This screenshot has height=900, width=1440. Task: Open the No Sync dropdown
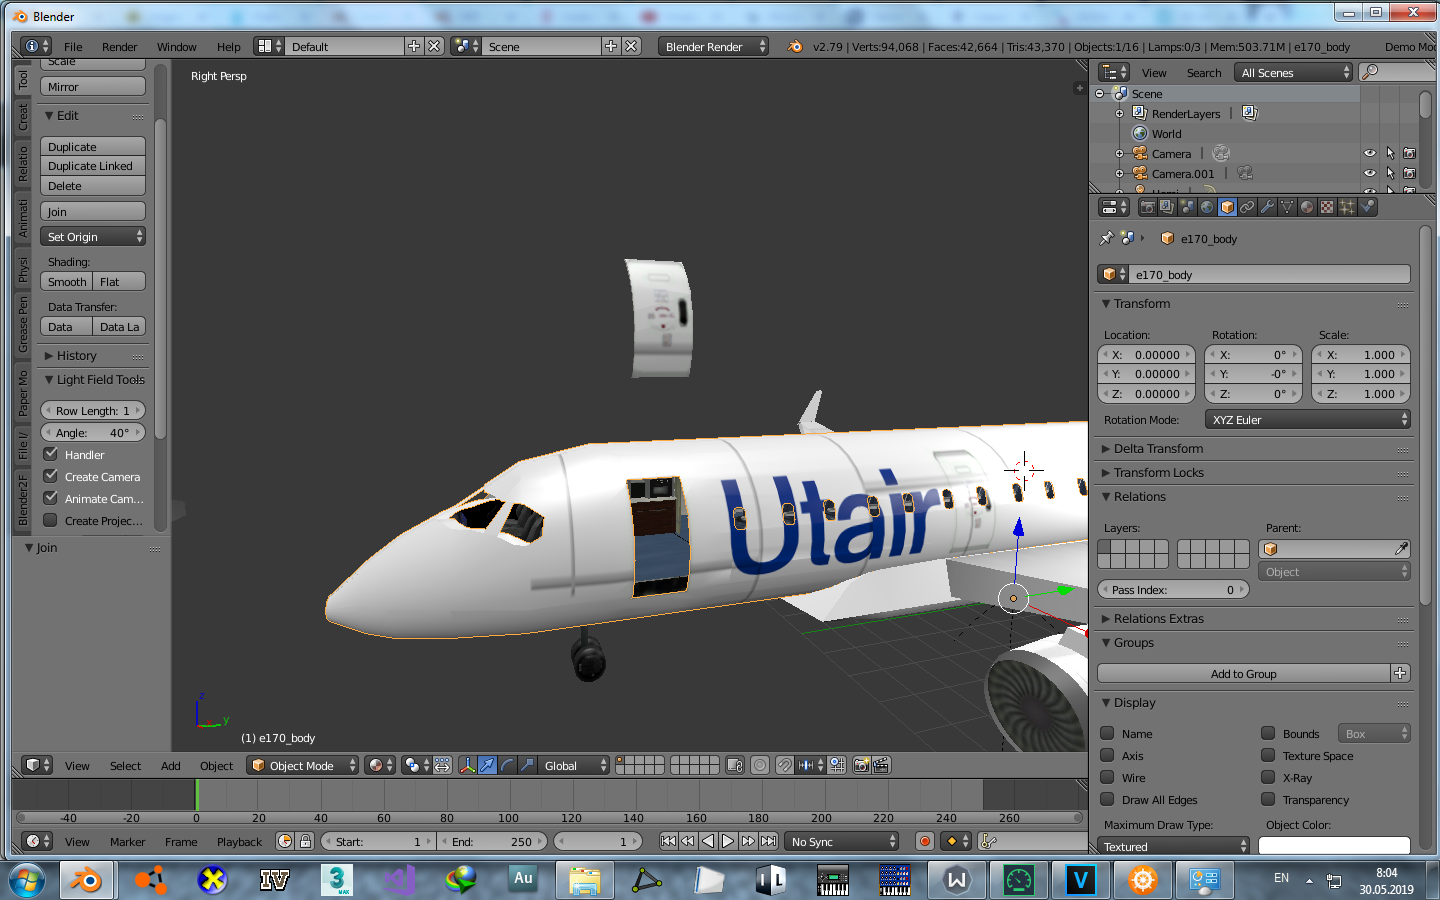click(x=841, y=841)
